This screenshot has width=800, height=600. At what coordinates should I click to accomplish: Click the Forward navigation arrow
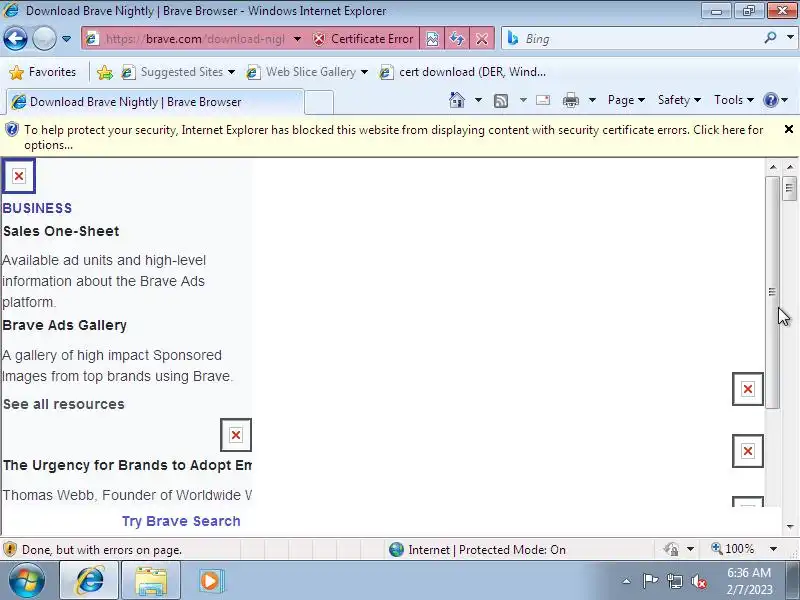pos(44,38)
